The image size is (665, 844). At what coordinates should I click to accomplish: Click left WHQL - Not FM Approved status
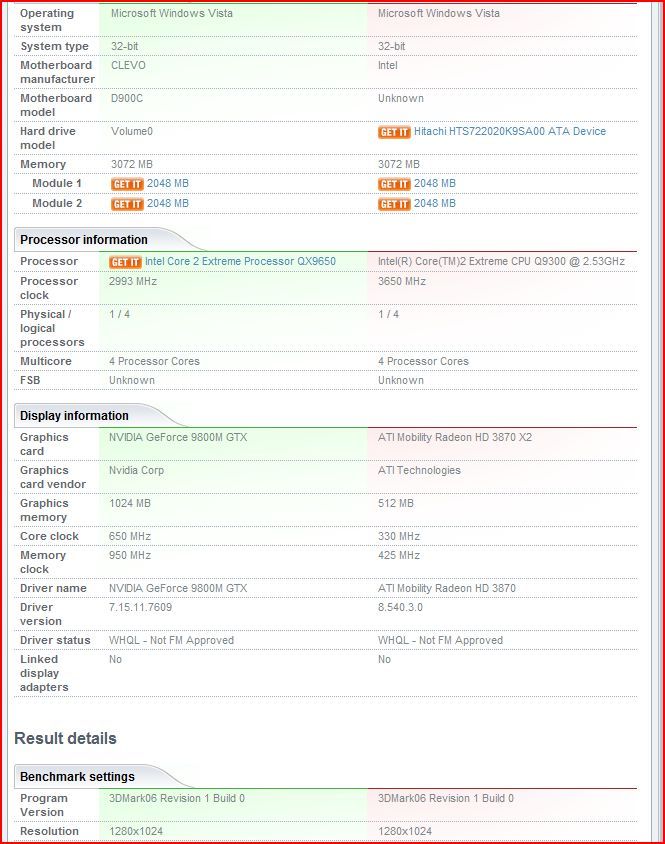171,640
